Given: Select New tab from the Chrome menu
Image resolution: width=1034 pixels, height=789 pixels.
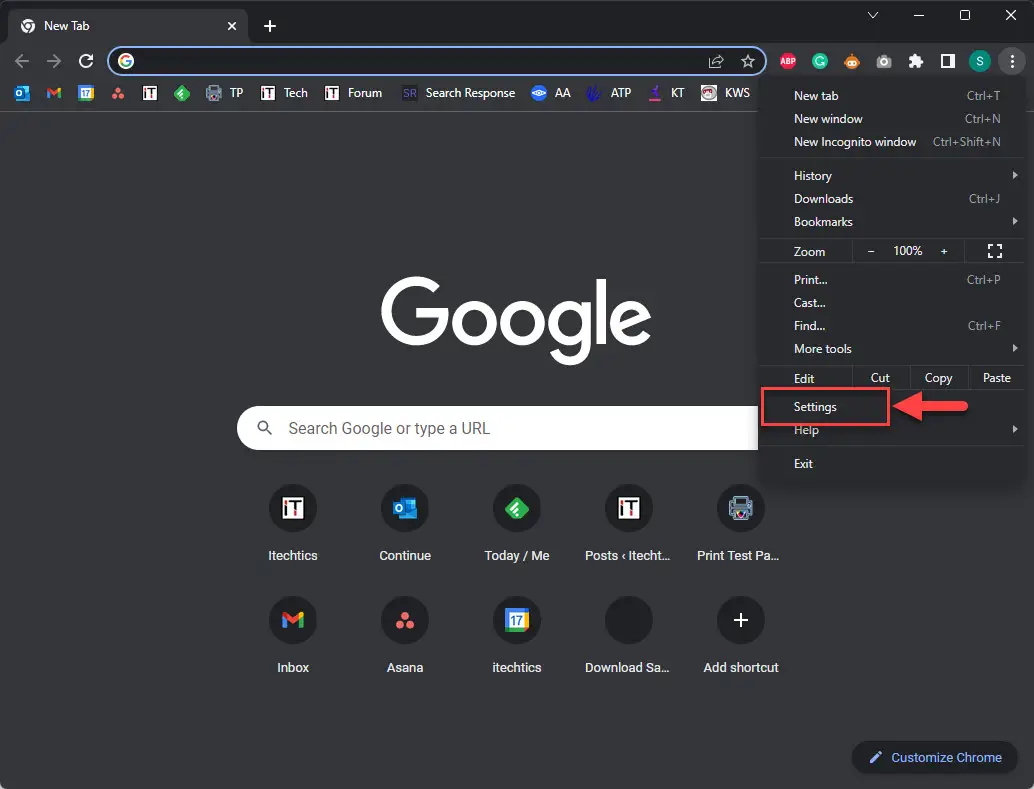Looking at the screenshot, I should click(892, 96).
